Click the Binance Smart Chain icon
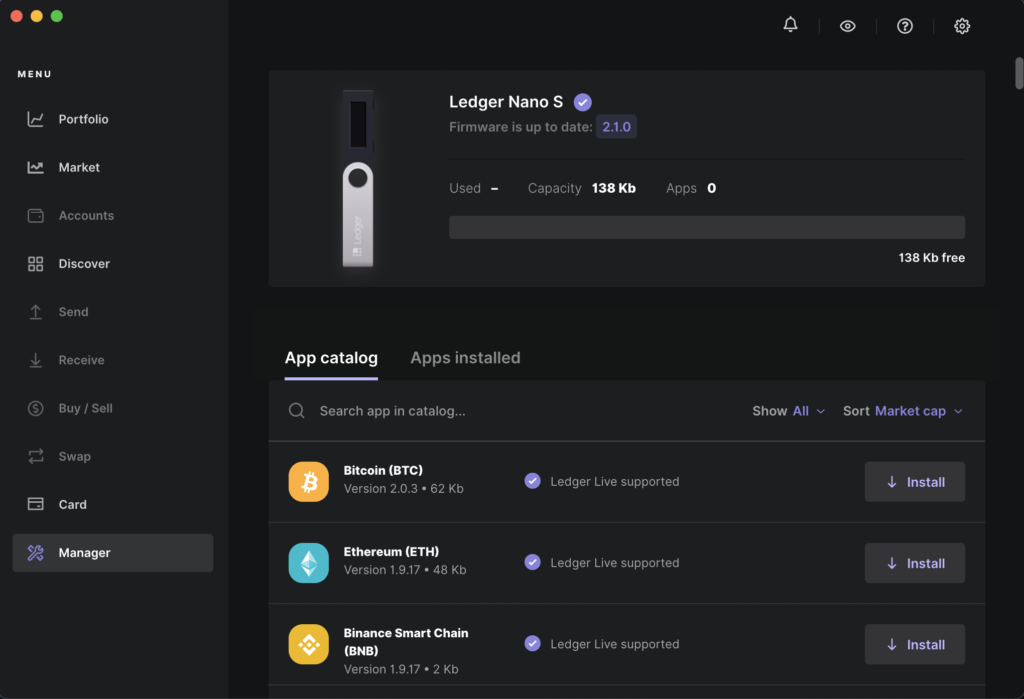This screenshot has width=1024, height=699. tap(308, 644)
